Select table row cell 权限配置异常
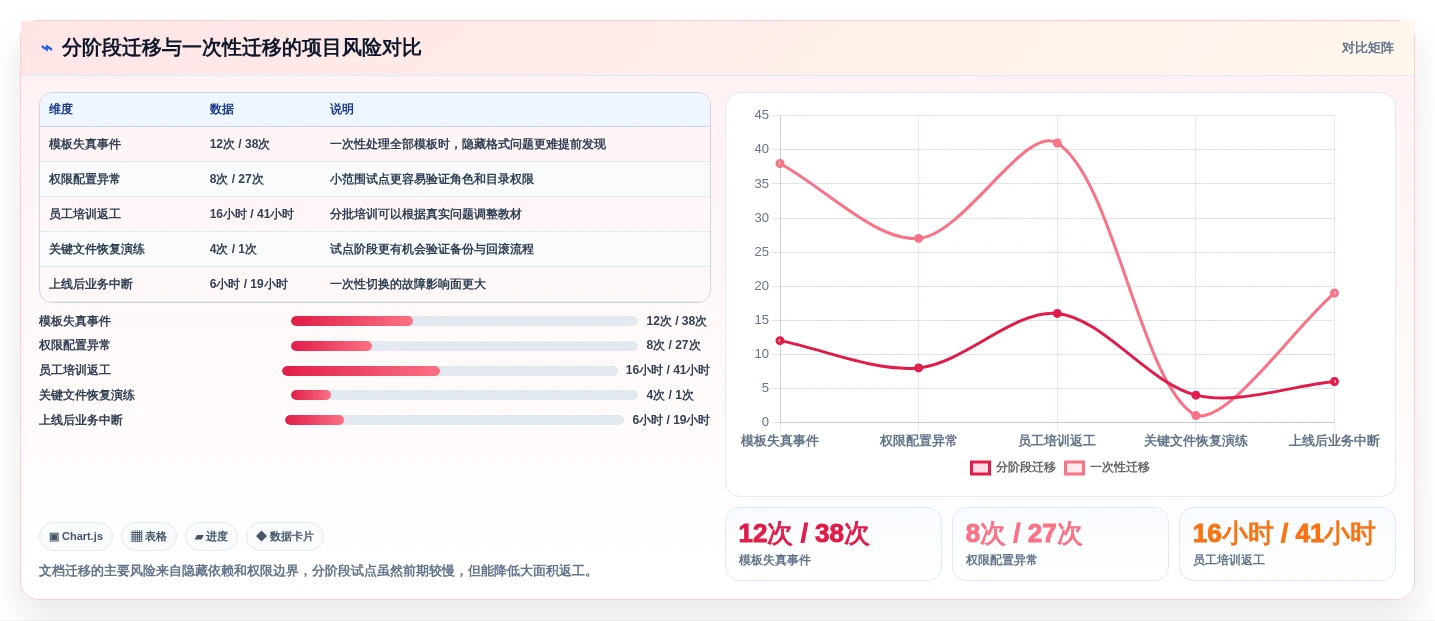This screenshot has width=1435, height=621. point(85,179)
